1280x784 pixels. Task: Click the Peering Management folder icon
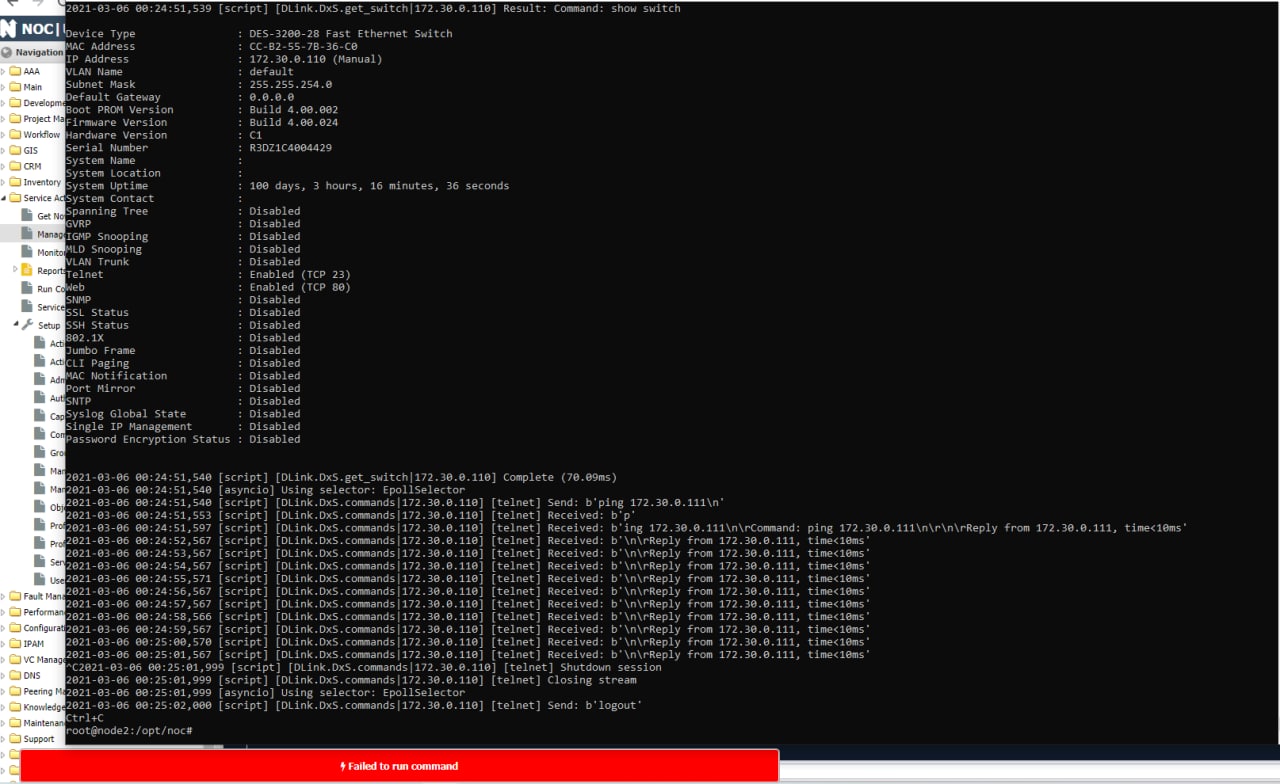click(x=15, y=691)
